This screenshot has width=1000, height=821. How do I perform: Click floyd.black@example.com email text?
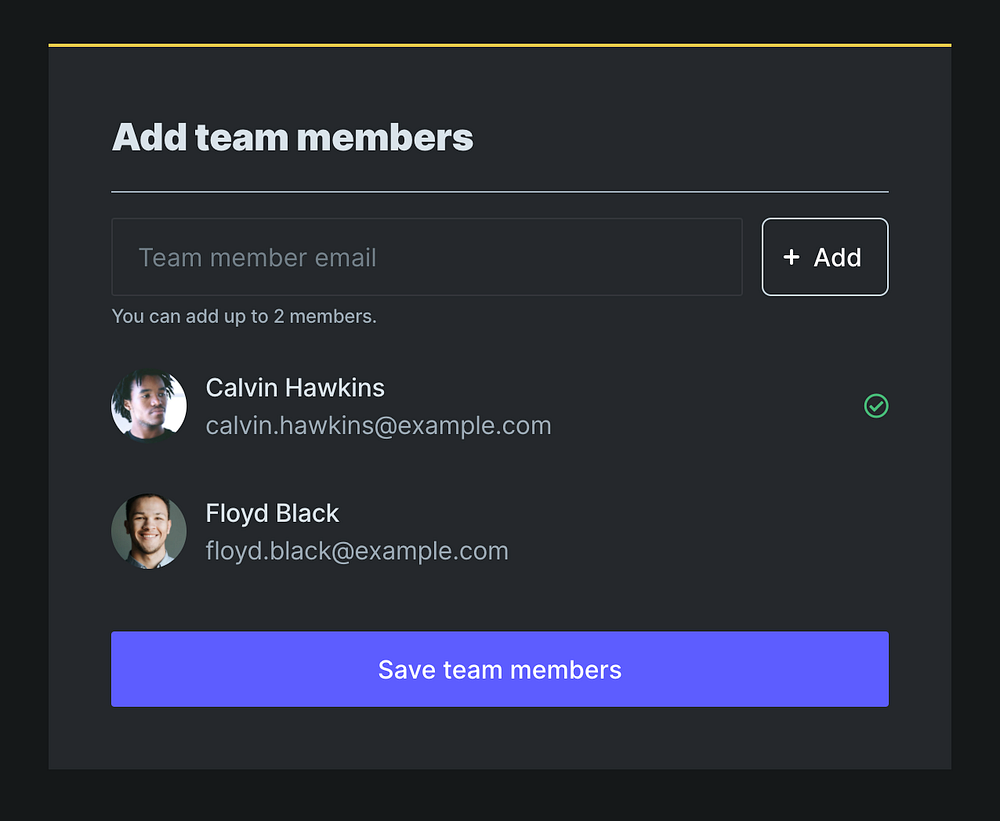point(357,551)
